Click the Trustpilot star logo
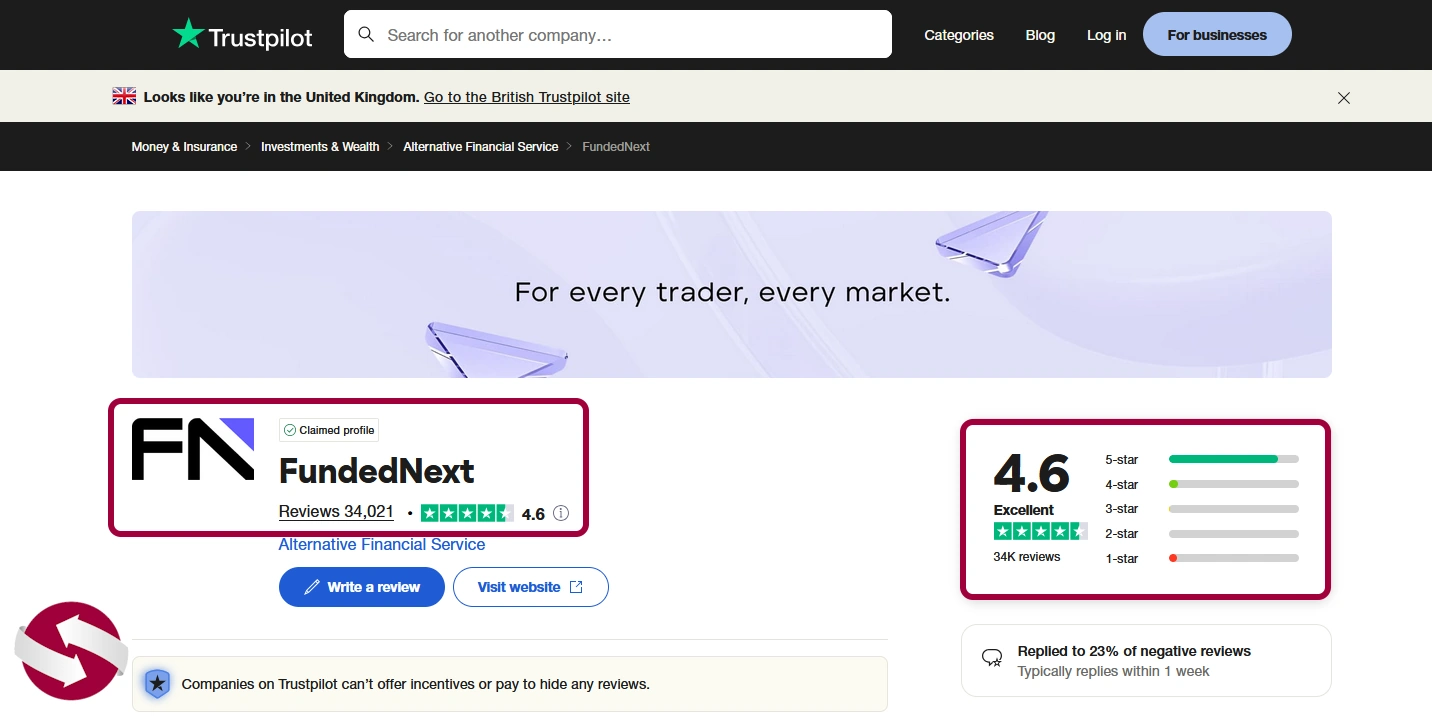1432x717 pixels. tap(188, 34)
